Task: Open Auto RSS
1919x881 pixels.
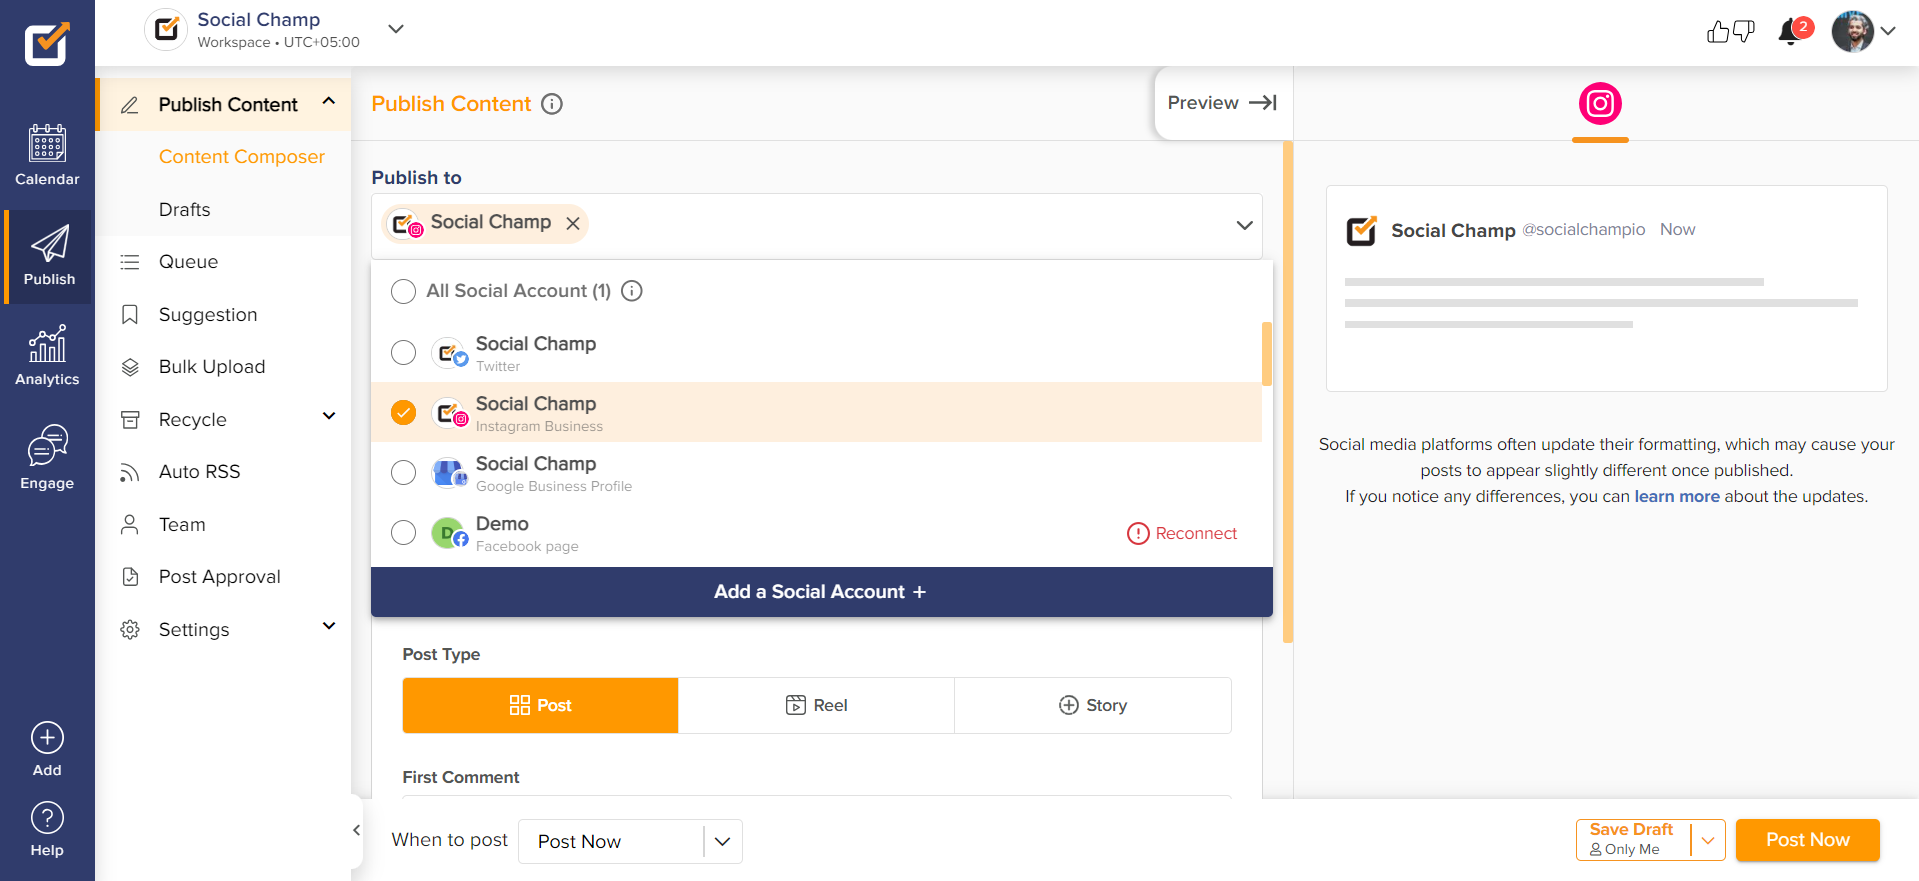Action: pyautogui.click(x=199, y=472)
